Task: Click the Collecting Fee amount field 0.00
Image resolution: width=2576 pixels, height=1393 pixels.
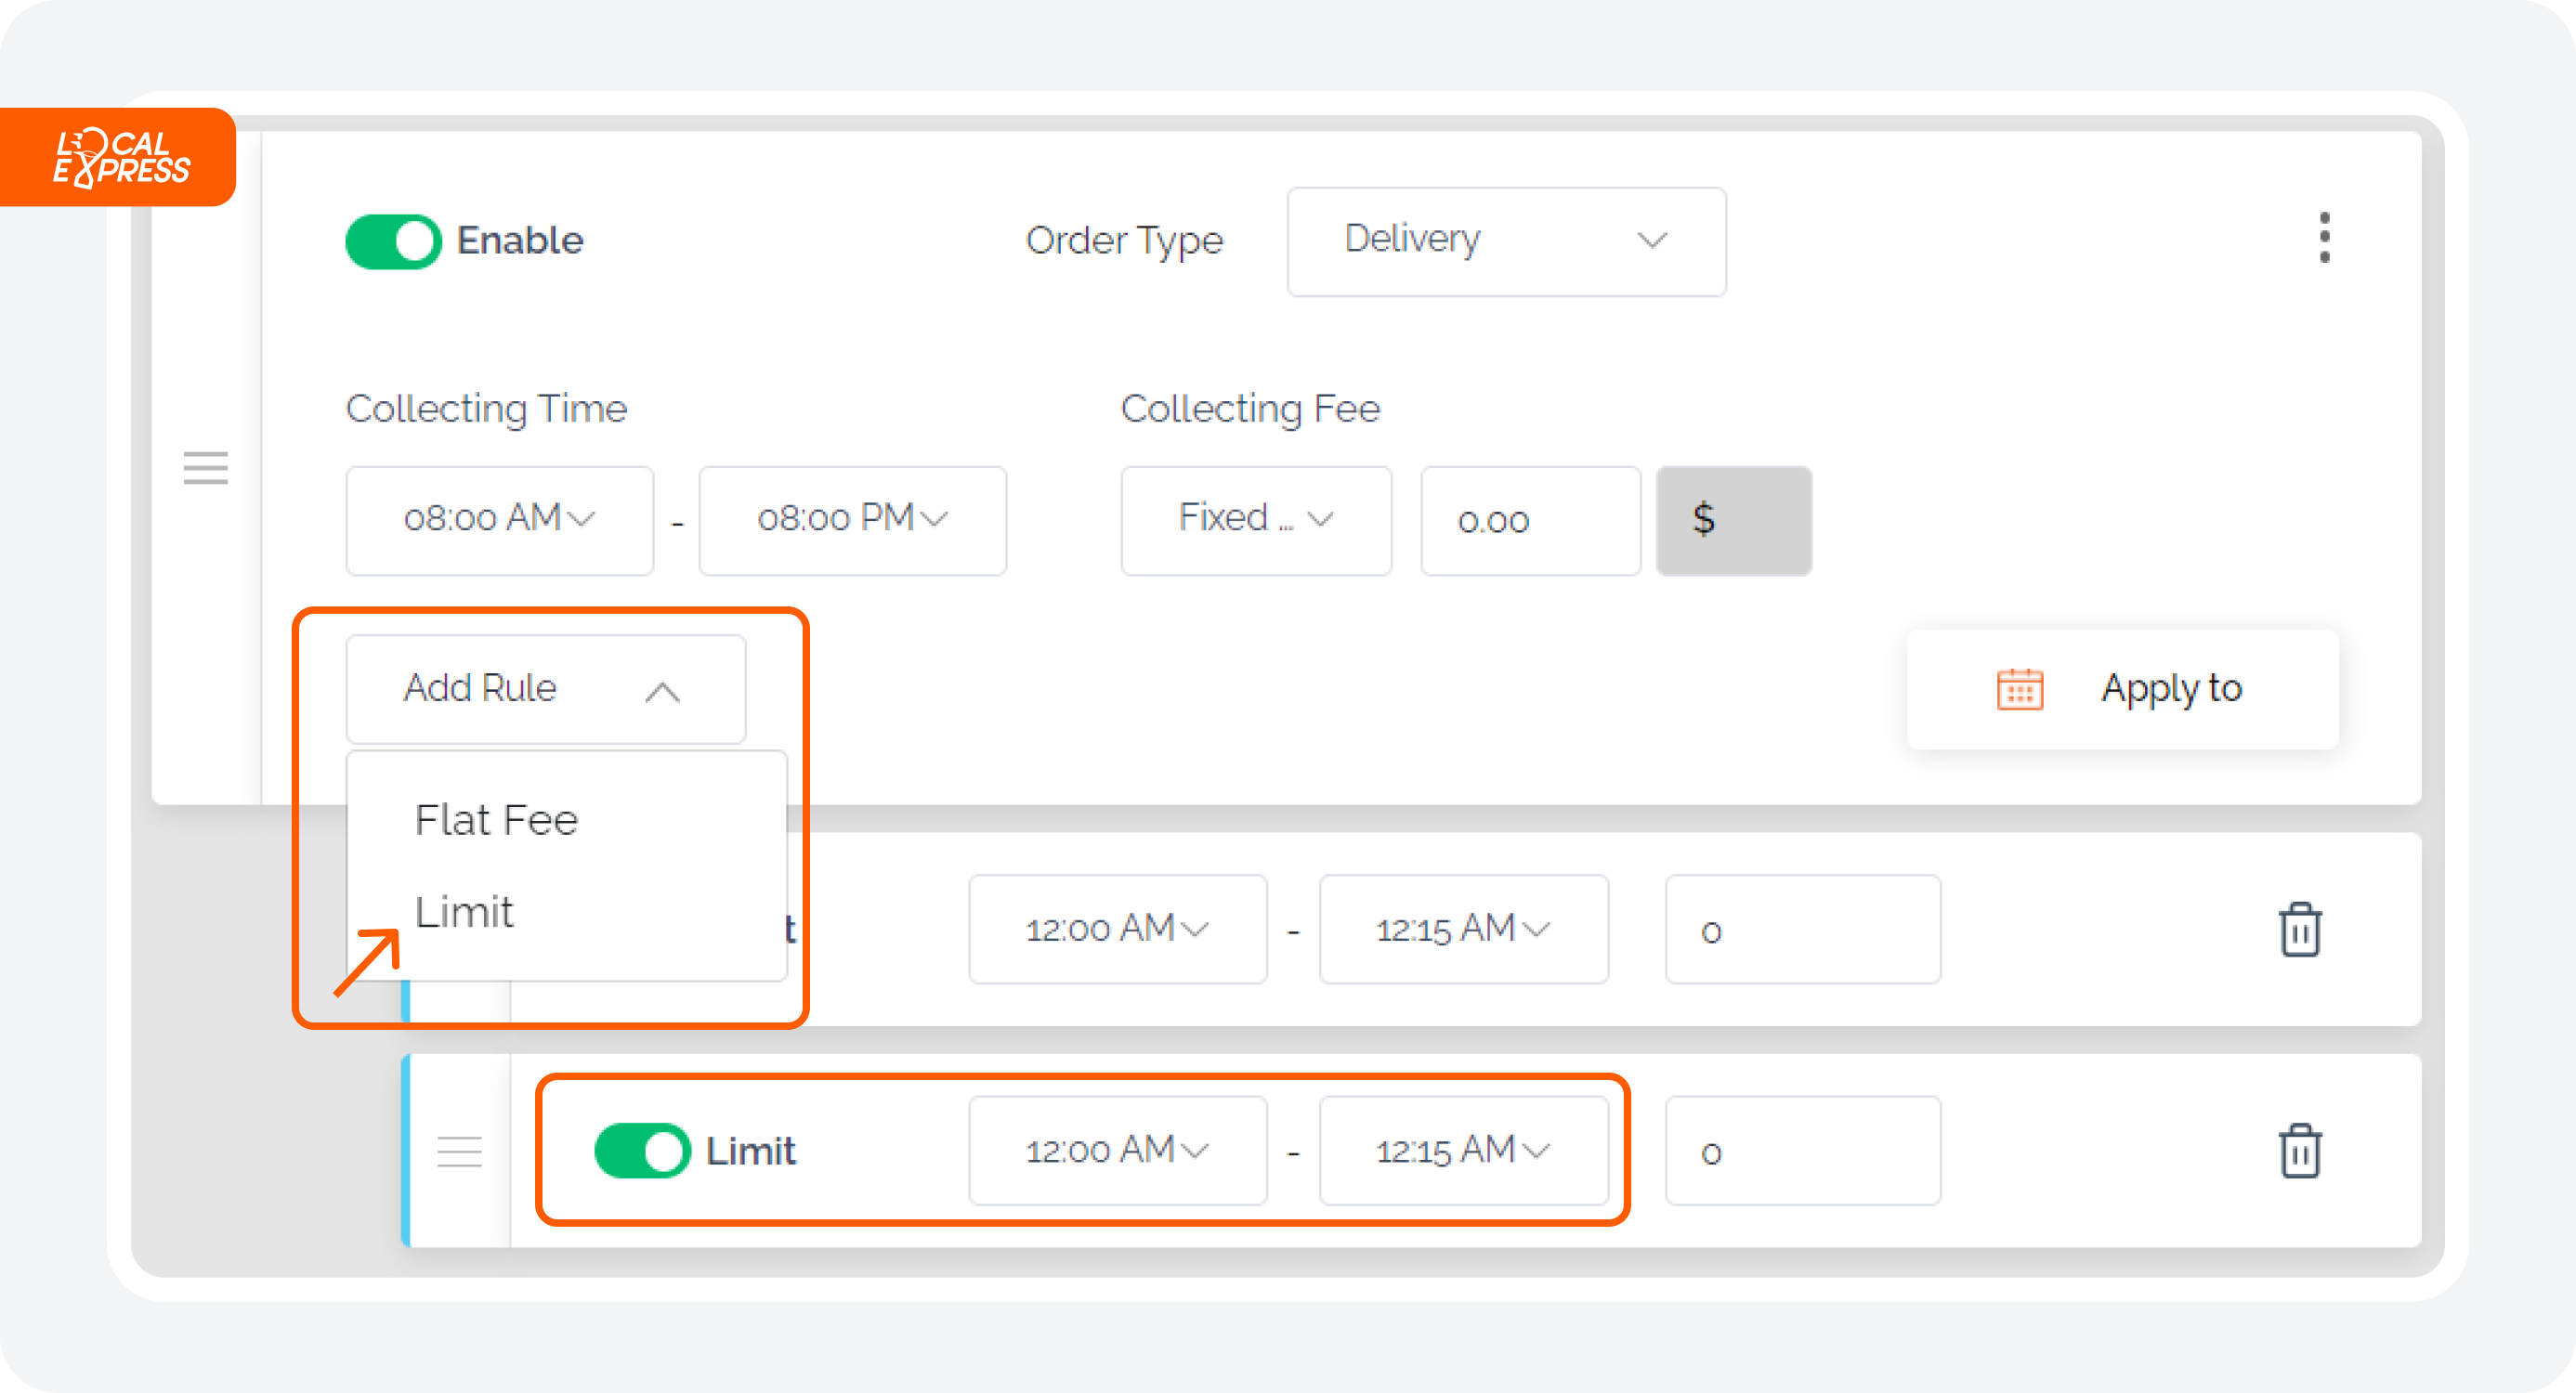Action: pos(1530,520)
